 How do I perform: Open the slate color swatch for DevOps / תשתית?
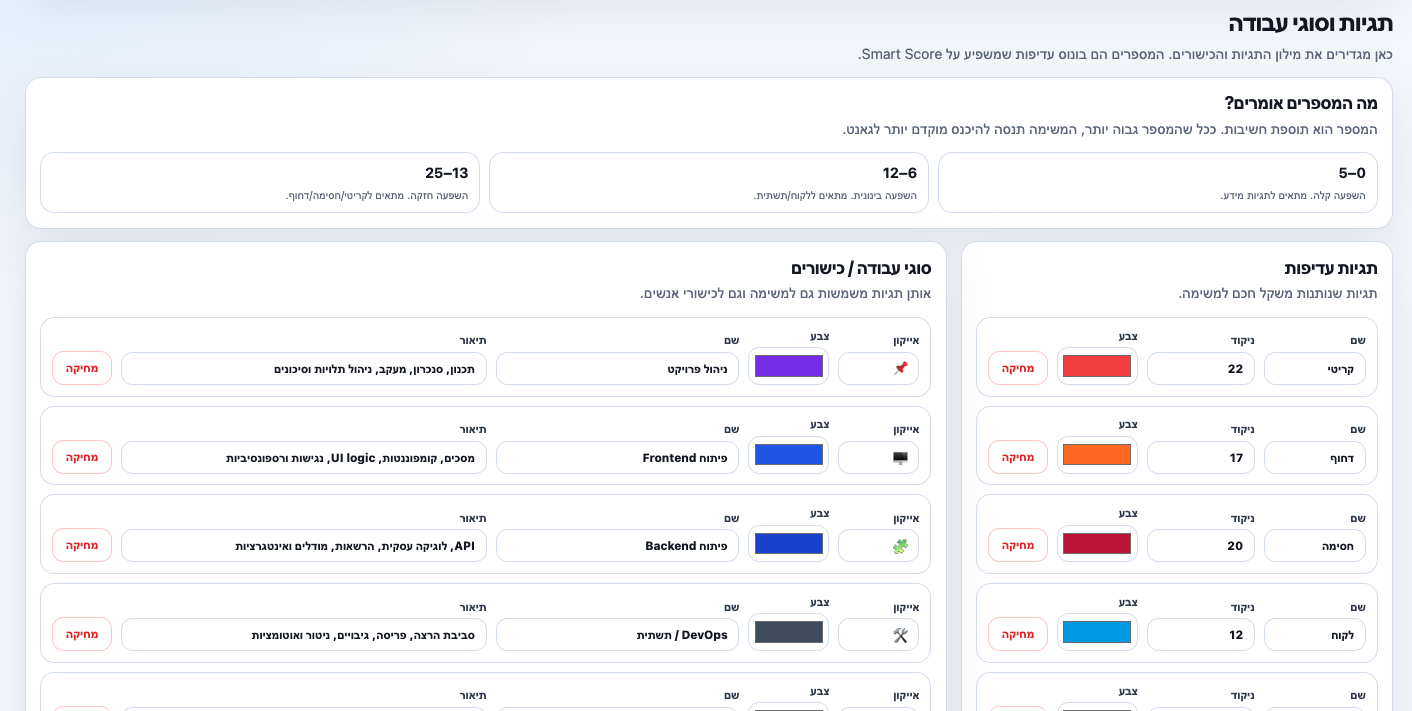[789, 632]
